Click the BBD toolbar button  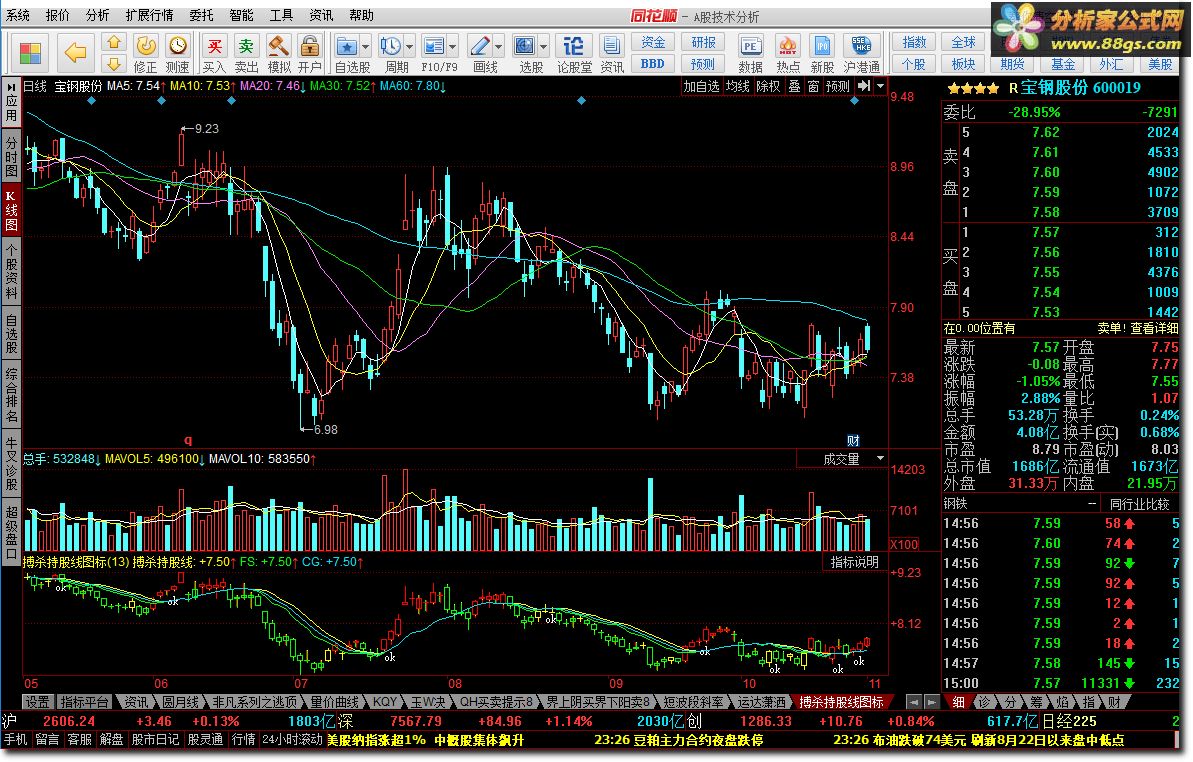click(x=652, y=64)
